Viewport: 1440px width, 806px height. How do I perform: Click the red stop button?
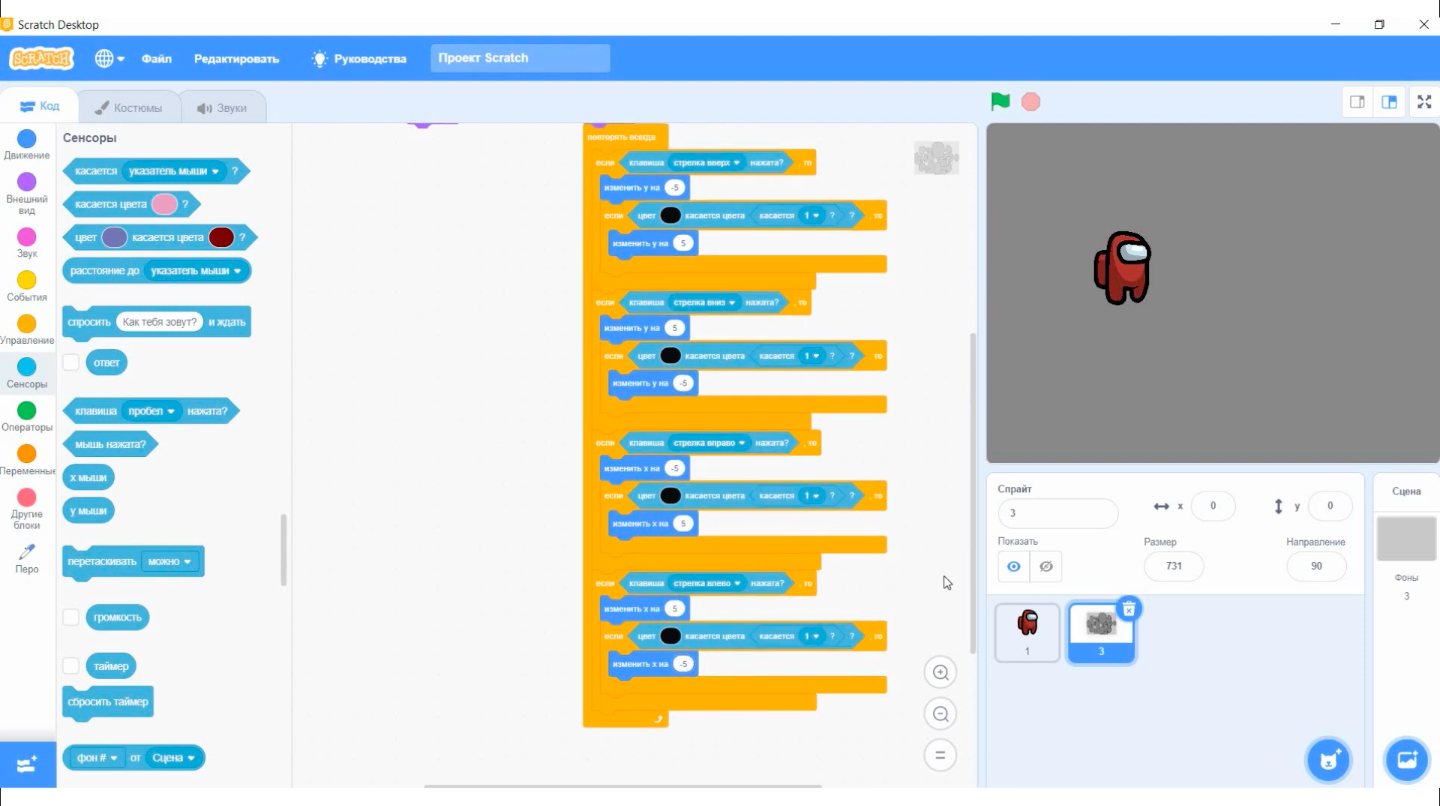click(x=1031, y=102)
